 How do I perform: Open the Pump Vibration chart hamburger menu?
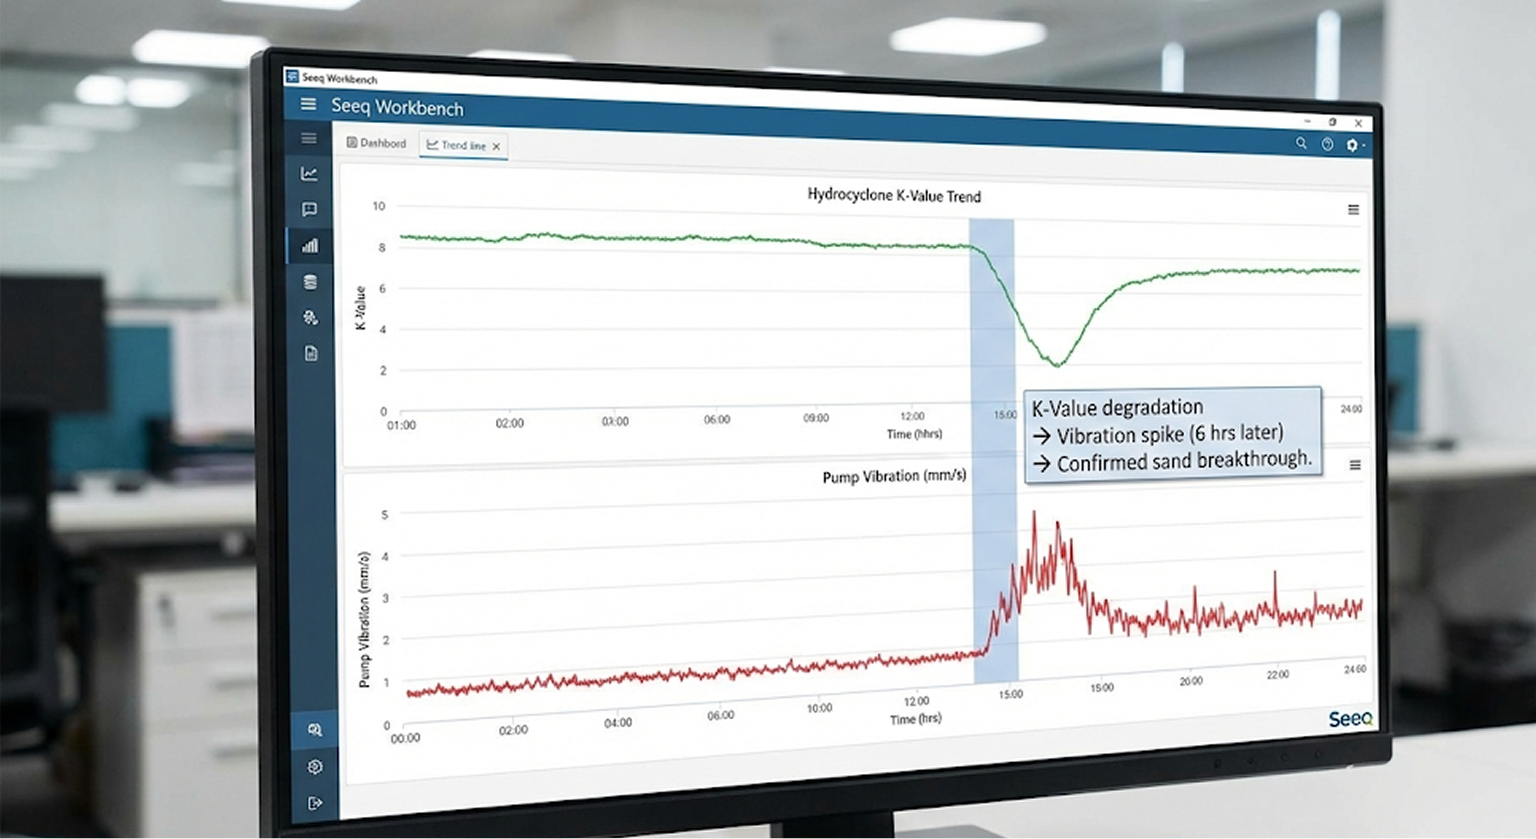pyautogui.click(x=1355, y=465)
